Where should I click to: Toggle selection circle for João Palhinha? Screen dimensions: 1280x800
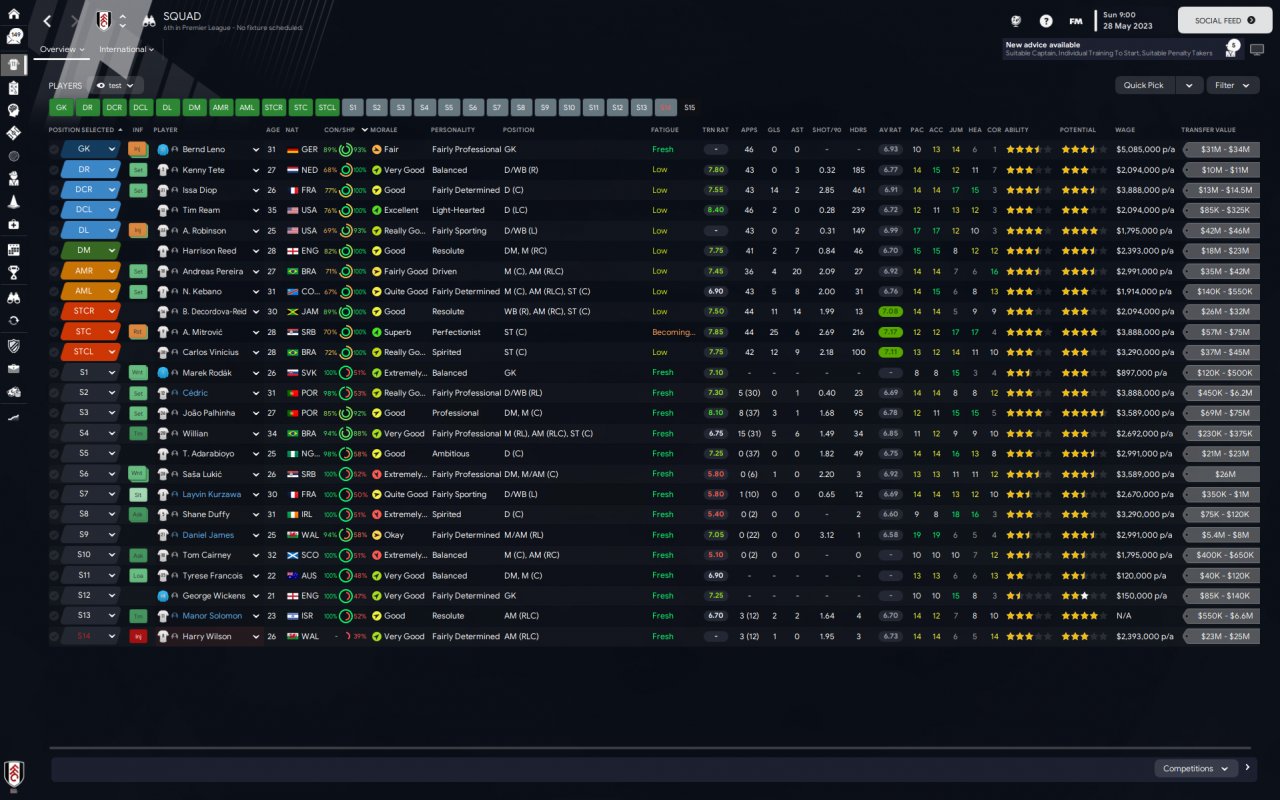click(x=54, y=413)
